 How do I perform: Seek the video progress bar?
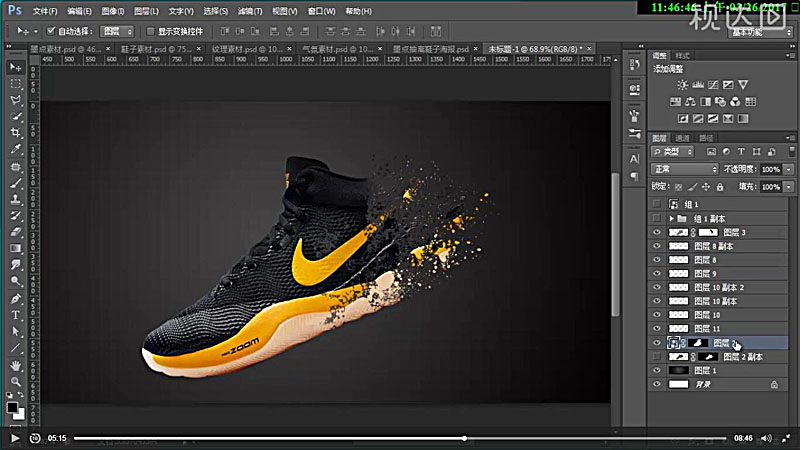click(400, 438)
